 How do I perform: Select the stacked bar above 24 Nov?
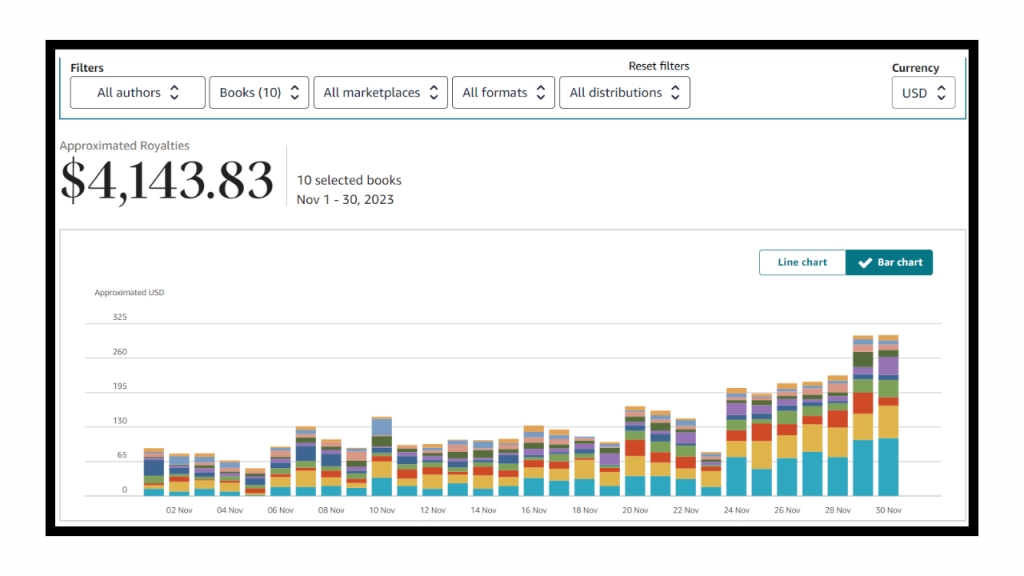coord(736,445)
